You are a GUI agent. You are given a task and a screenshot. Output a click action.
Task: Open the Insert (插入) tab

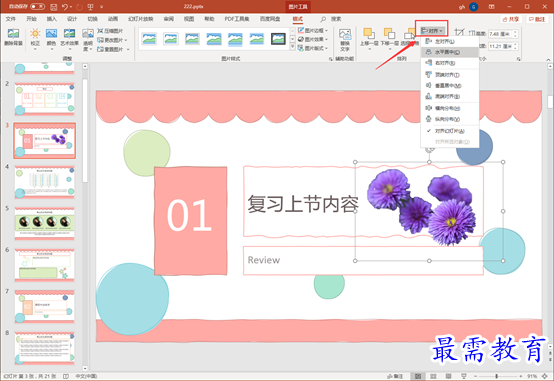tap(52, 19)
